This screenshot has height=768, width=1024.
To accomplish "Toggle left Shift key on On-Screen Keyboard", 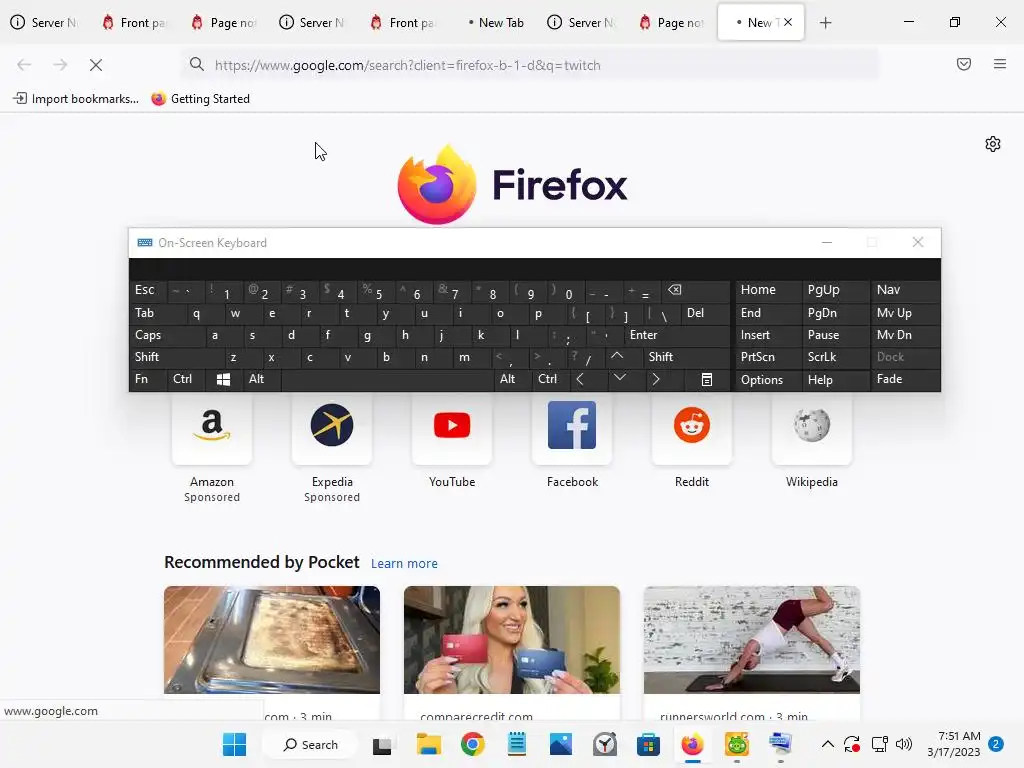I will tap(176, 357).
